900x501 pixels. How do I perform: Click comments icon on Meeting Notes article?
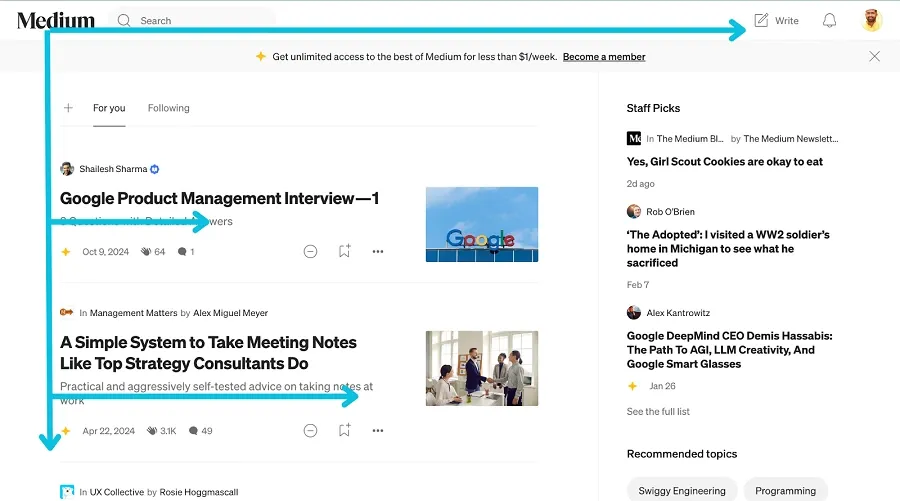[x=193, y=431]
